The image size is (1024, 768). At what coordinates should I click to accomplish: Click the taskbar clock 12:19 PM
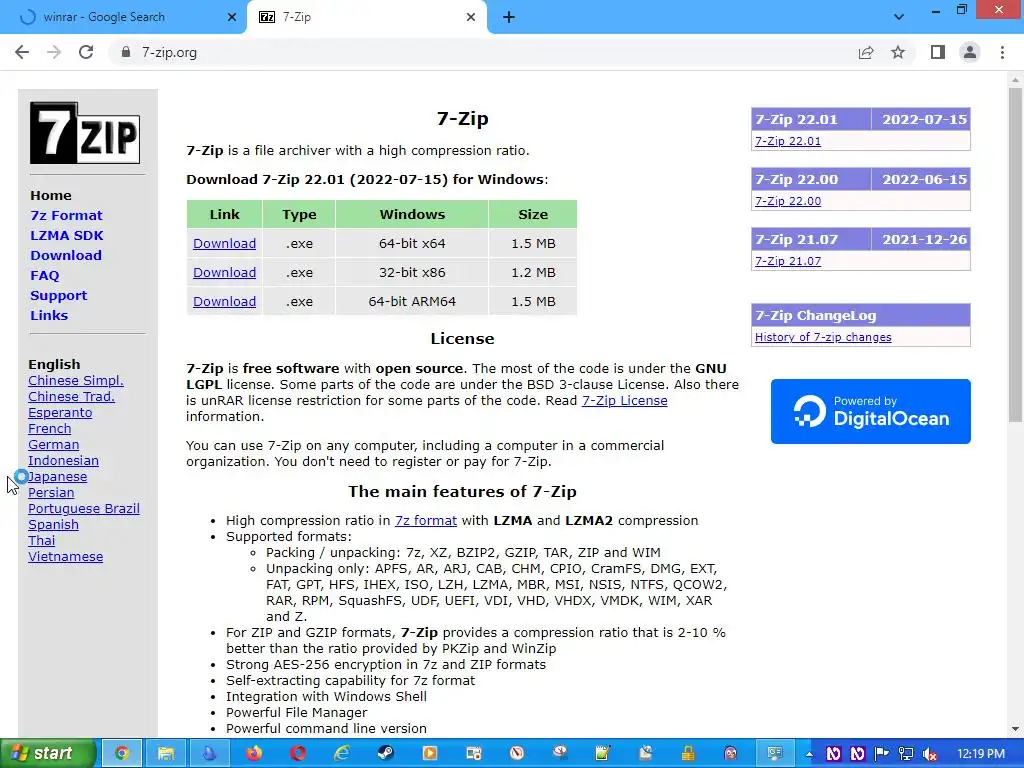[x=980, y=754]
